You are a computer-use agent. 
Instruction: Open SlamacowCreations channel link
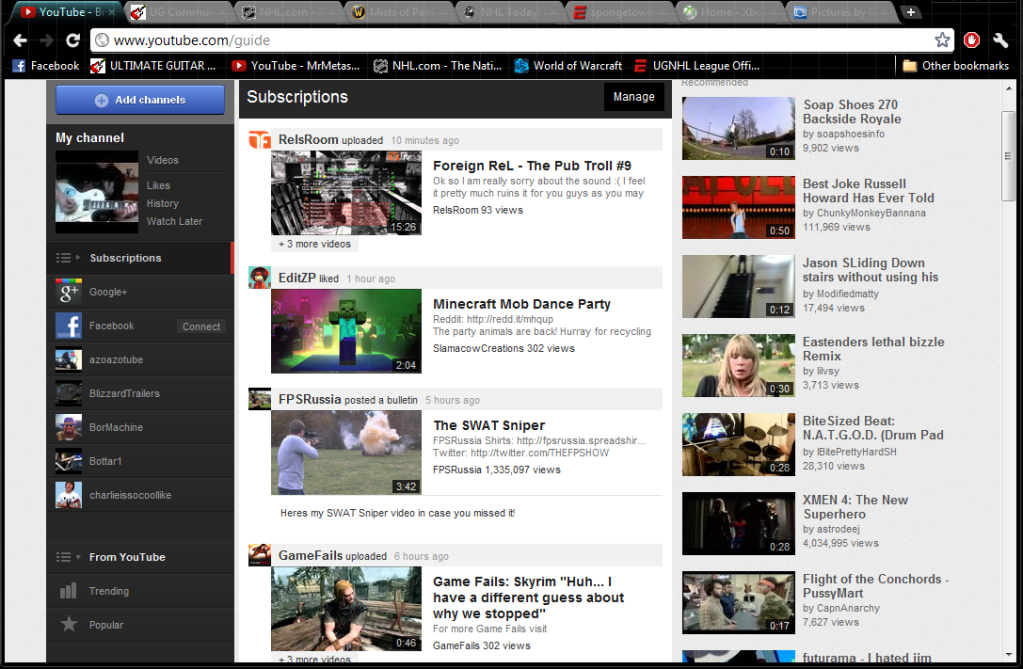(478, 349)
